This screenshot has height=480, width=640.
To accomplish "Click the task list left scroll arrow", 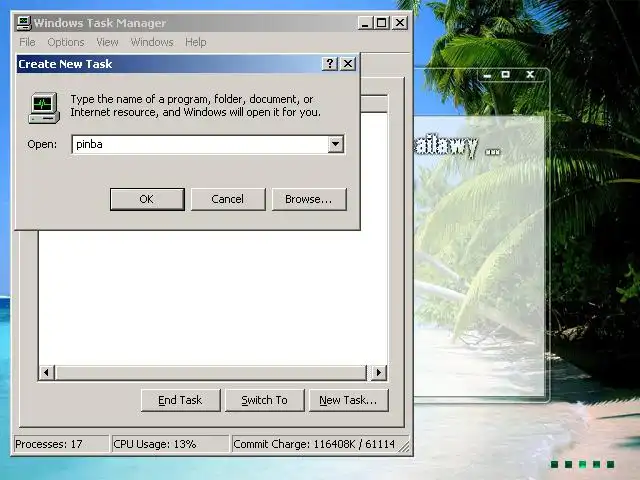I will tap(47, 372).
